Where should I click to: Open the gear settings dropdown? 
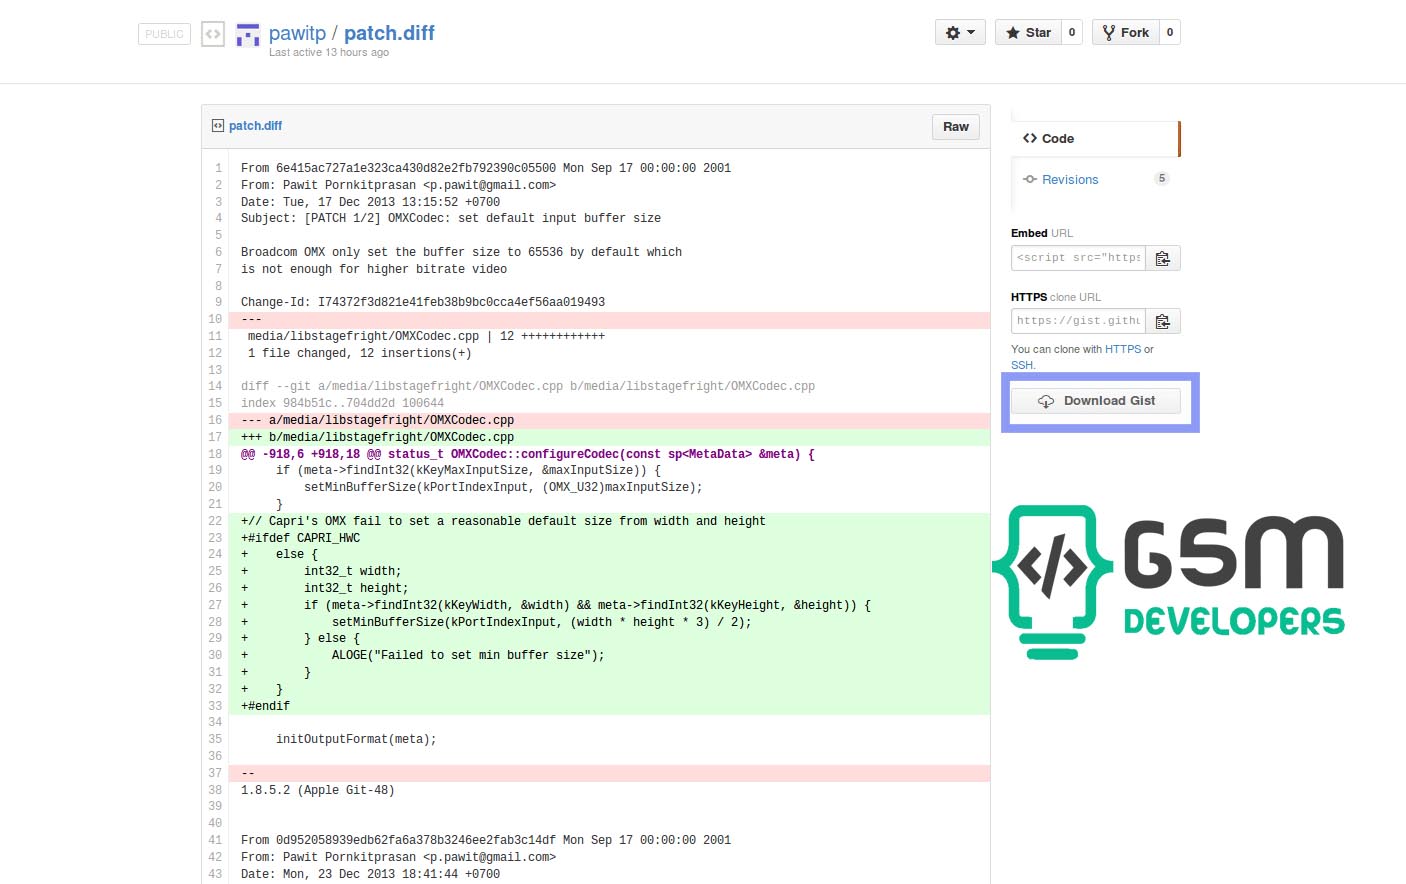(960, 32)
